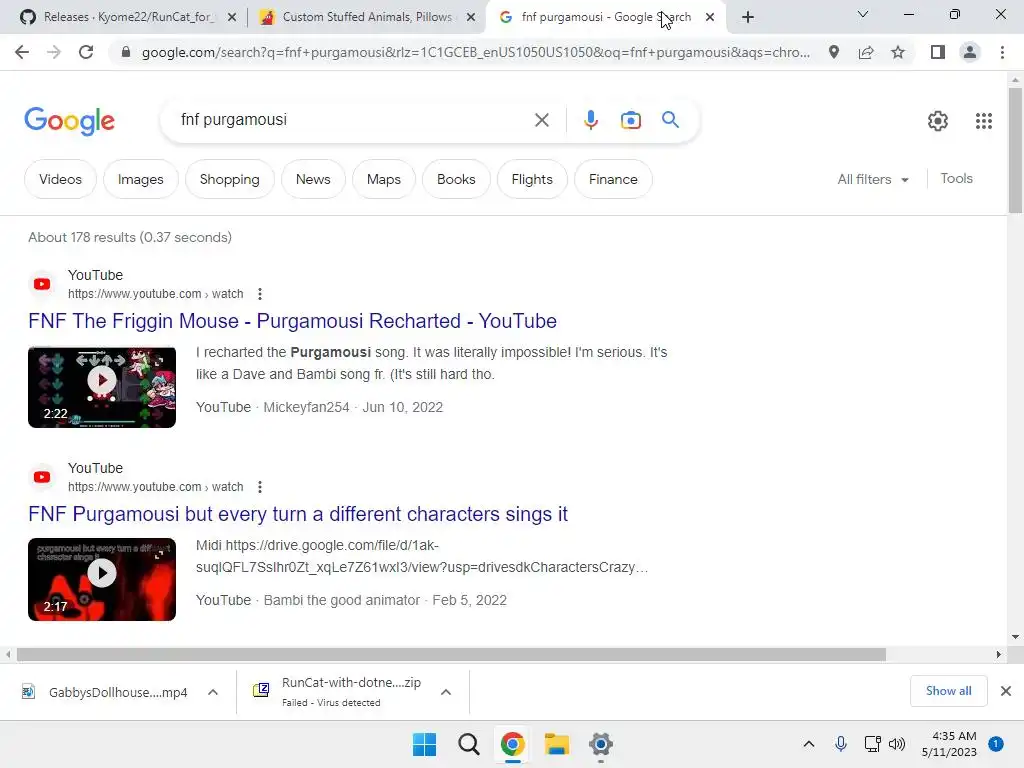Select the Finance filter

(x=613, y=179)
